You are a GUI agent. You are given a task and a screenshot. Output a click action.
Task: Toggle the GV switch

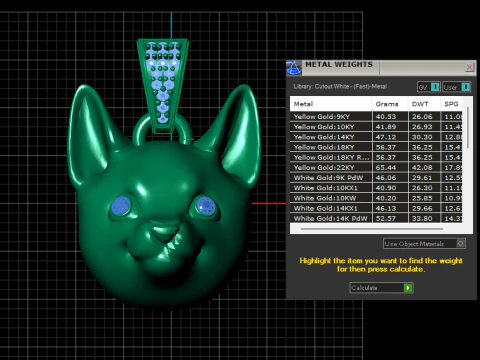(x=429, y=87)
